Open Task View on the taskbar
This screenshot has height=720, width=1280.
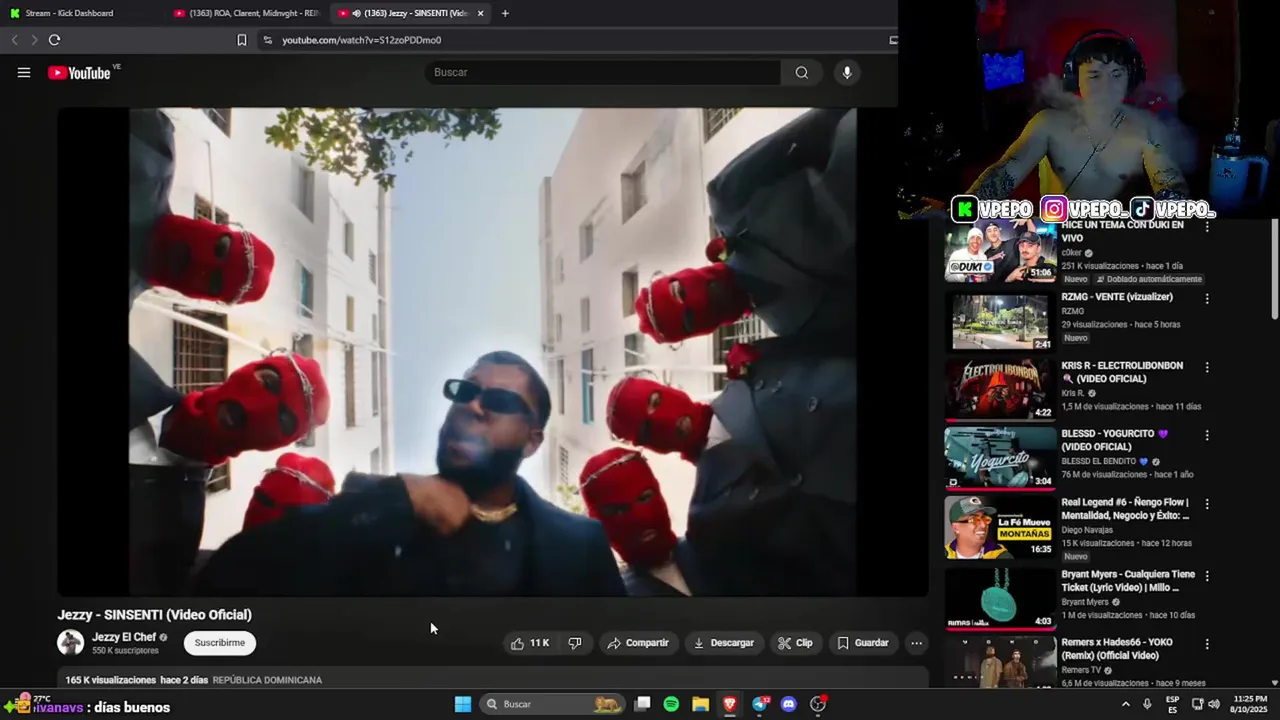(643, 704)
